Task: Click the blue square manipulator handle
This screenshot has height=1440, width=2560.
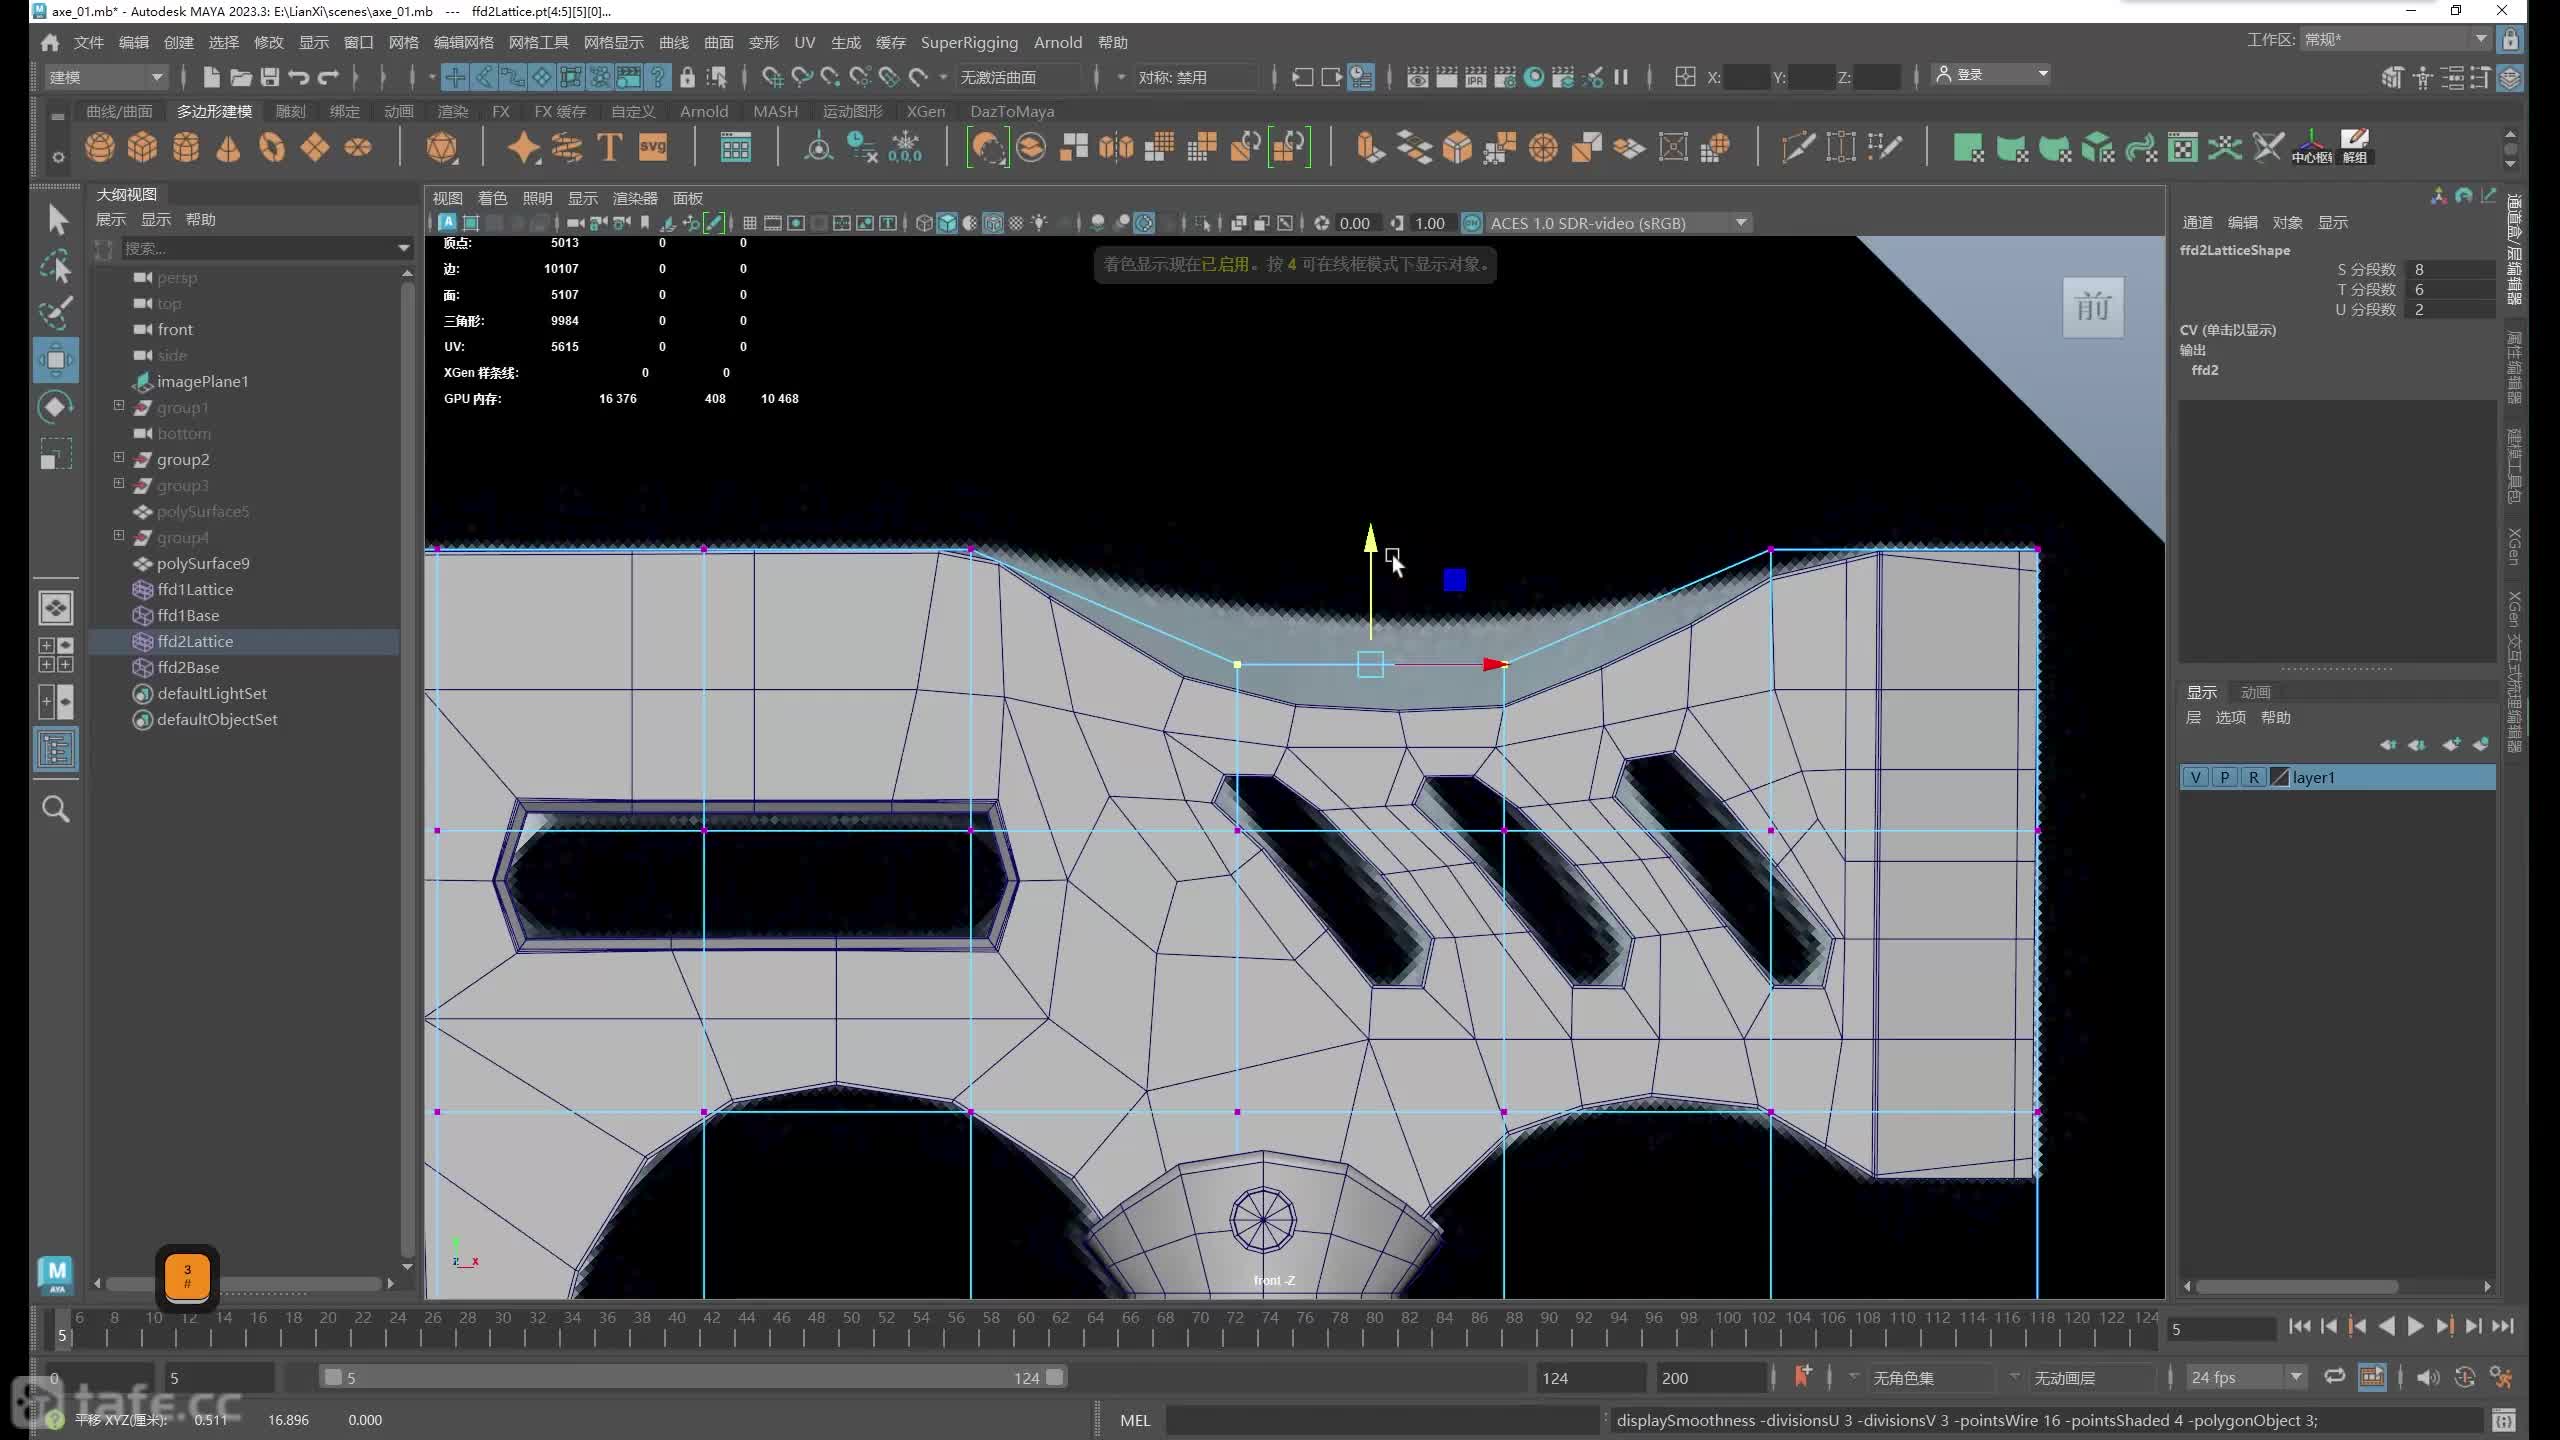Action: point(1455,580)
